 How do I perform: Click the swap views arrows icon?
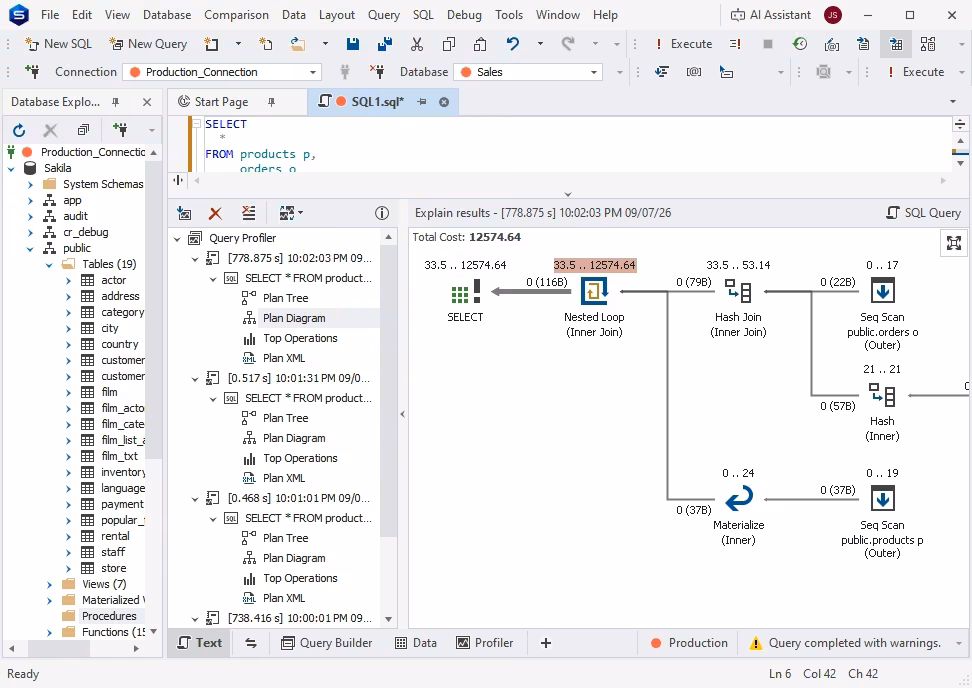[251, 643]
